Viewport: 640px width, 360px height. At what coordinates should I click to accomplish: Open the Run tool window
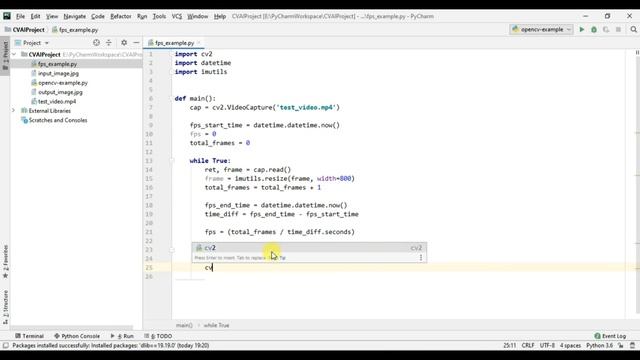point(122,336)
